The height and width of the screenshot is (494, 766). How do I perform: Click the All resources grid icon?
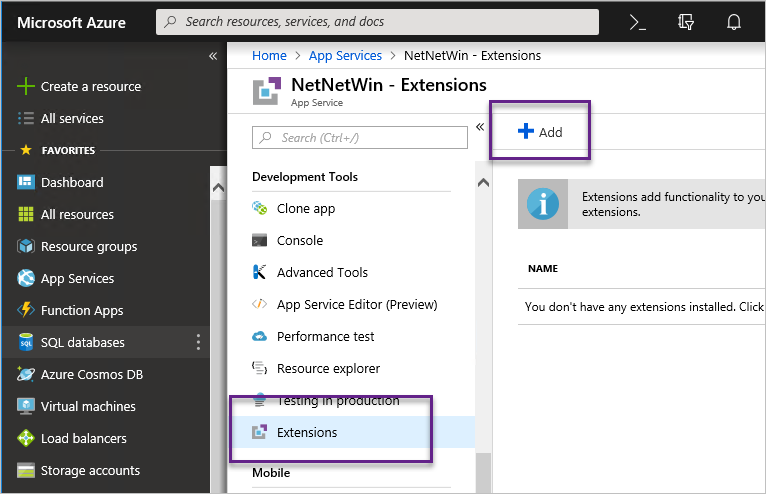click(x=25, y=214)
